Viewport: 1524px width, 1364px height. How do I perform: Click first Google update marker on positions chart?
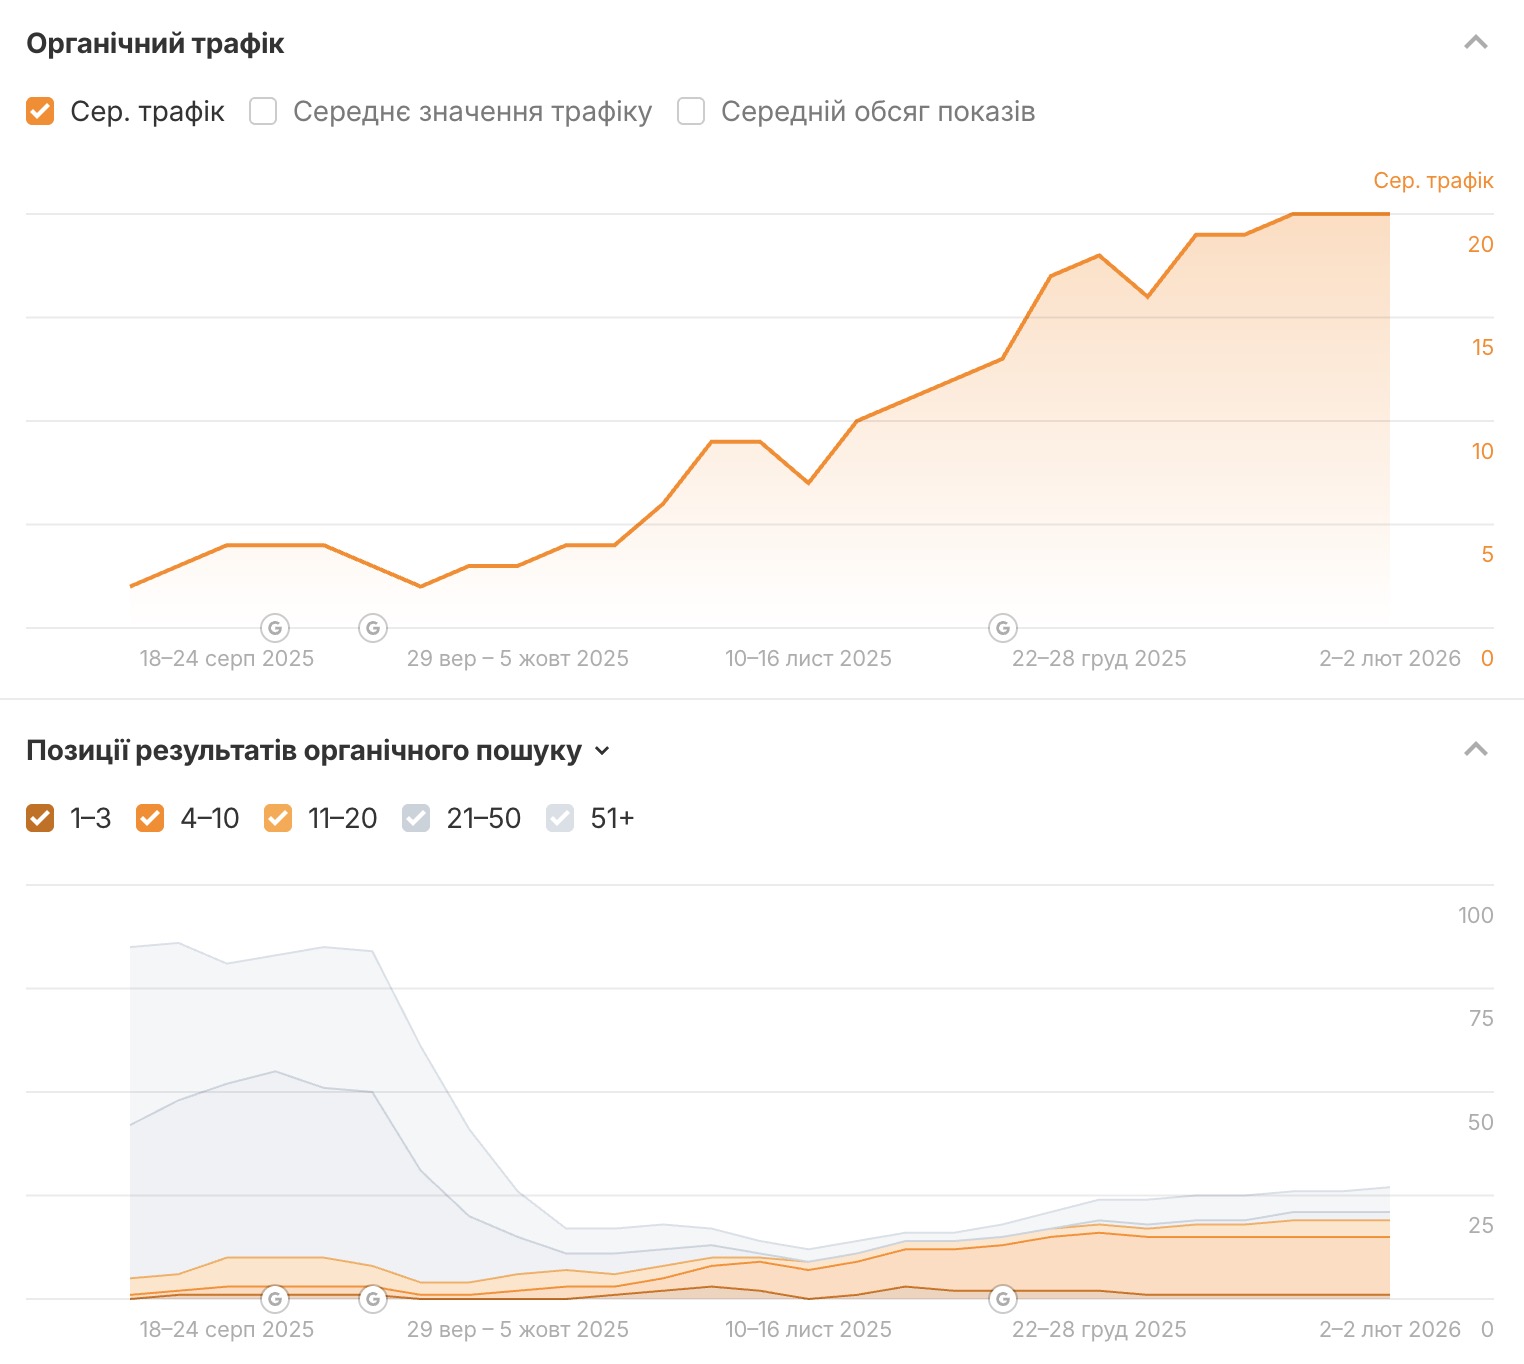275,1299
